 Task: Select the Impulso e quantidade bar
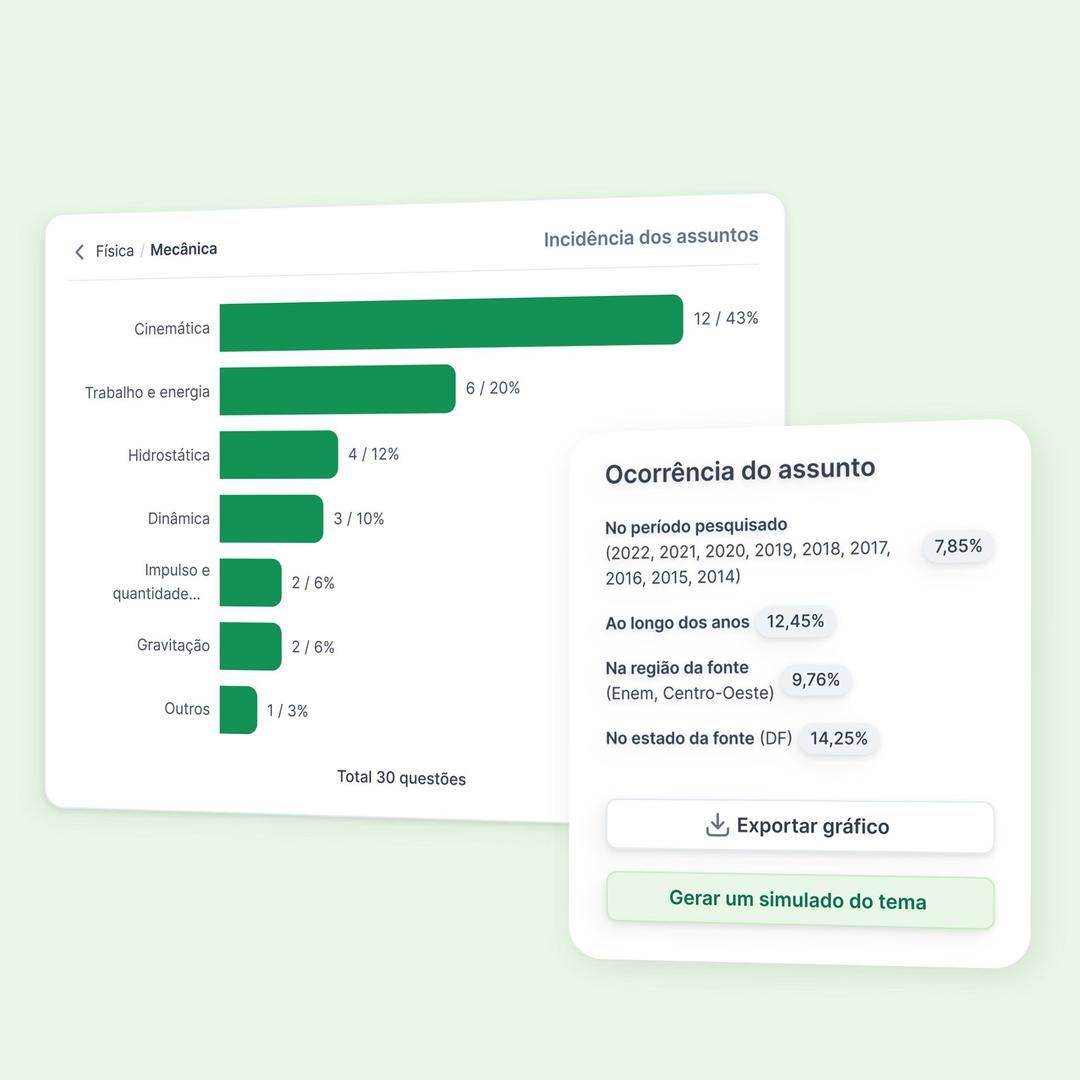coord(250,582)
